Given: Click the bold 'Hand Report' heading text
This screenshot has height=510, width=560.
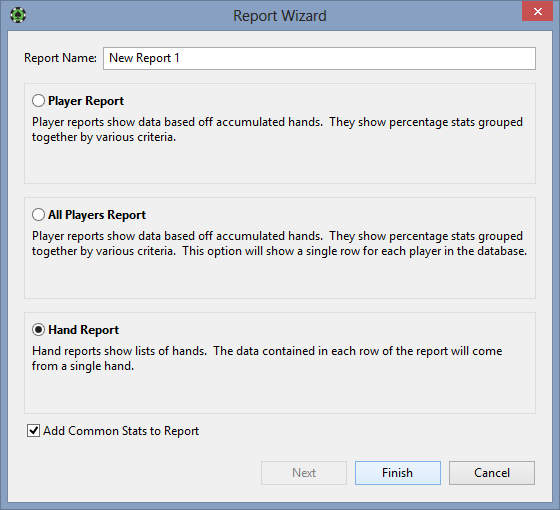Looking at the screenshot, I should [84, 330].
